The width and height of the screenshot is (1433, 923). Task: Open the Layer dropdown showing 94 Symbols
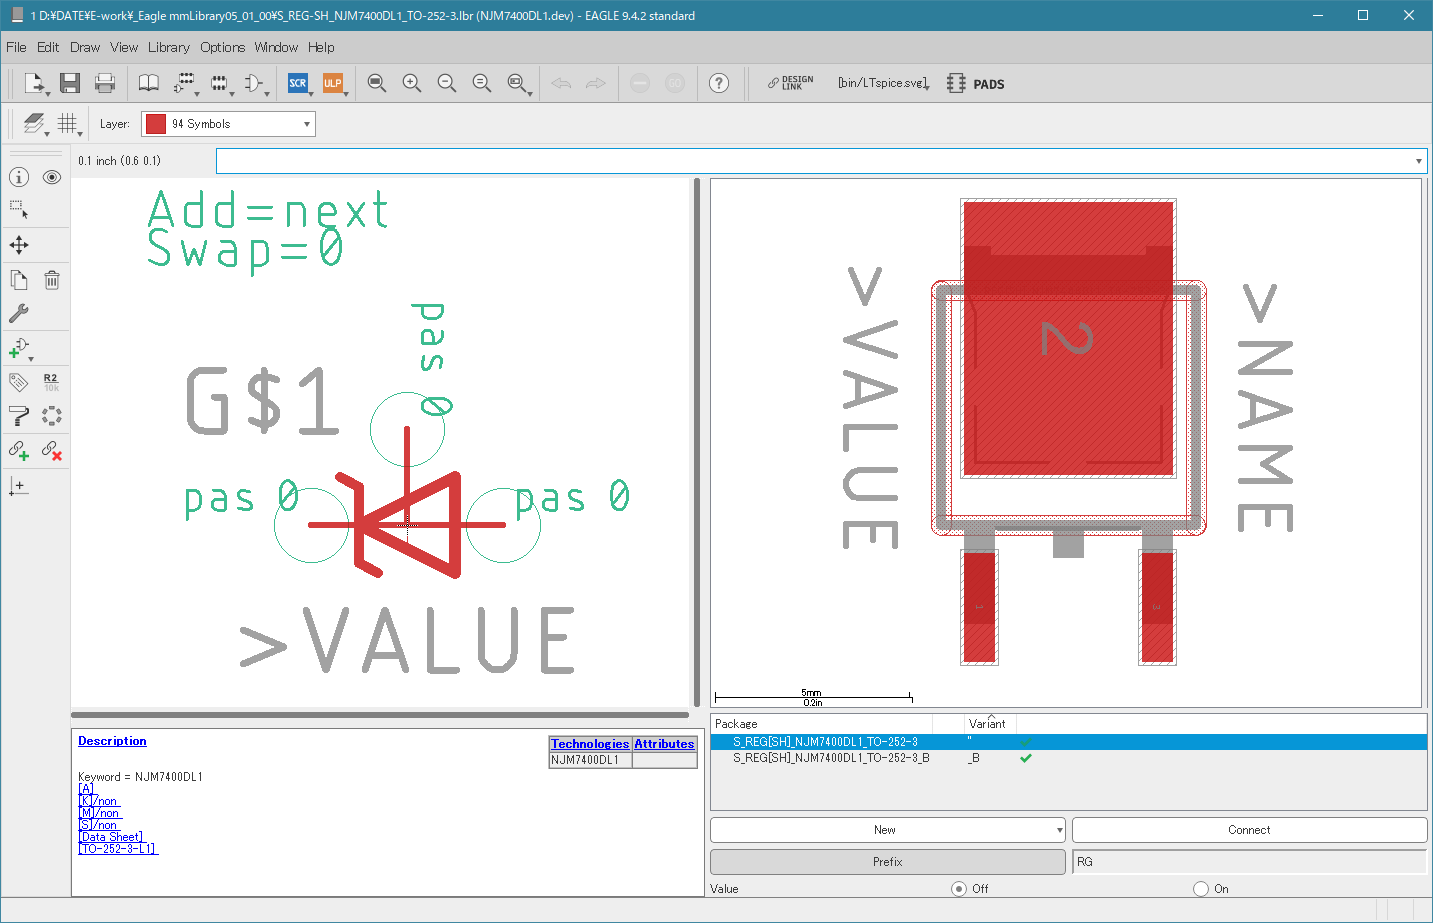coord(228,124)
